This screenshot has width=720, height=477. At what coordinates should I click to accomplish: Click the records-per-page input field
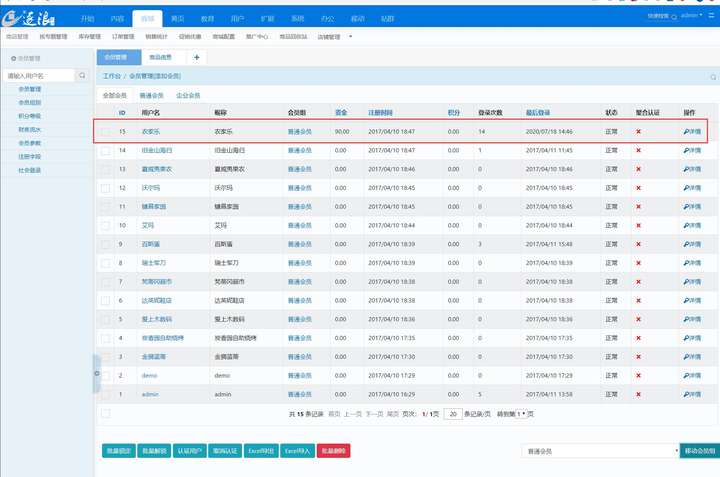tap(453, 413)
